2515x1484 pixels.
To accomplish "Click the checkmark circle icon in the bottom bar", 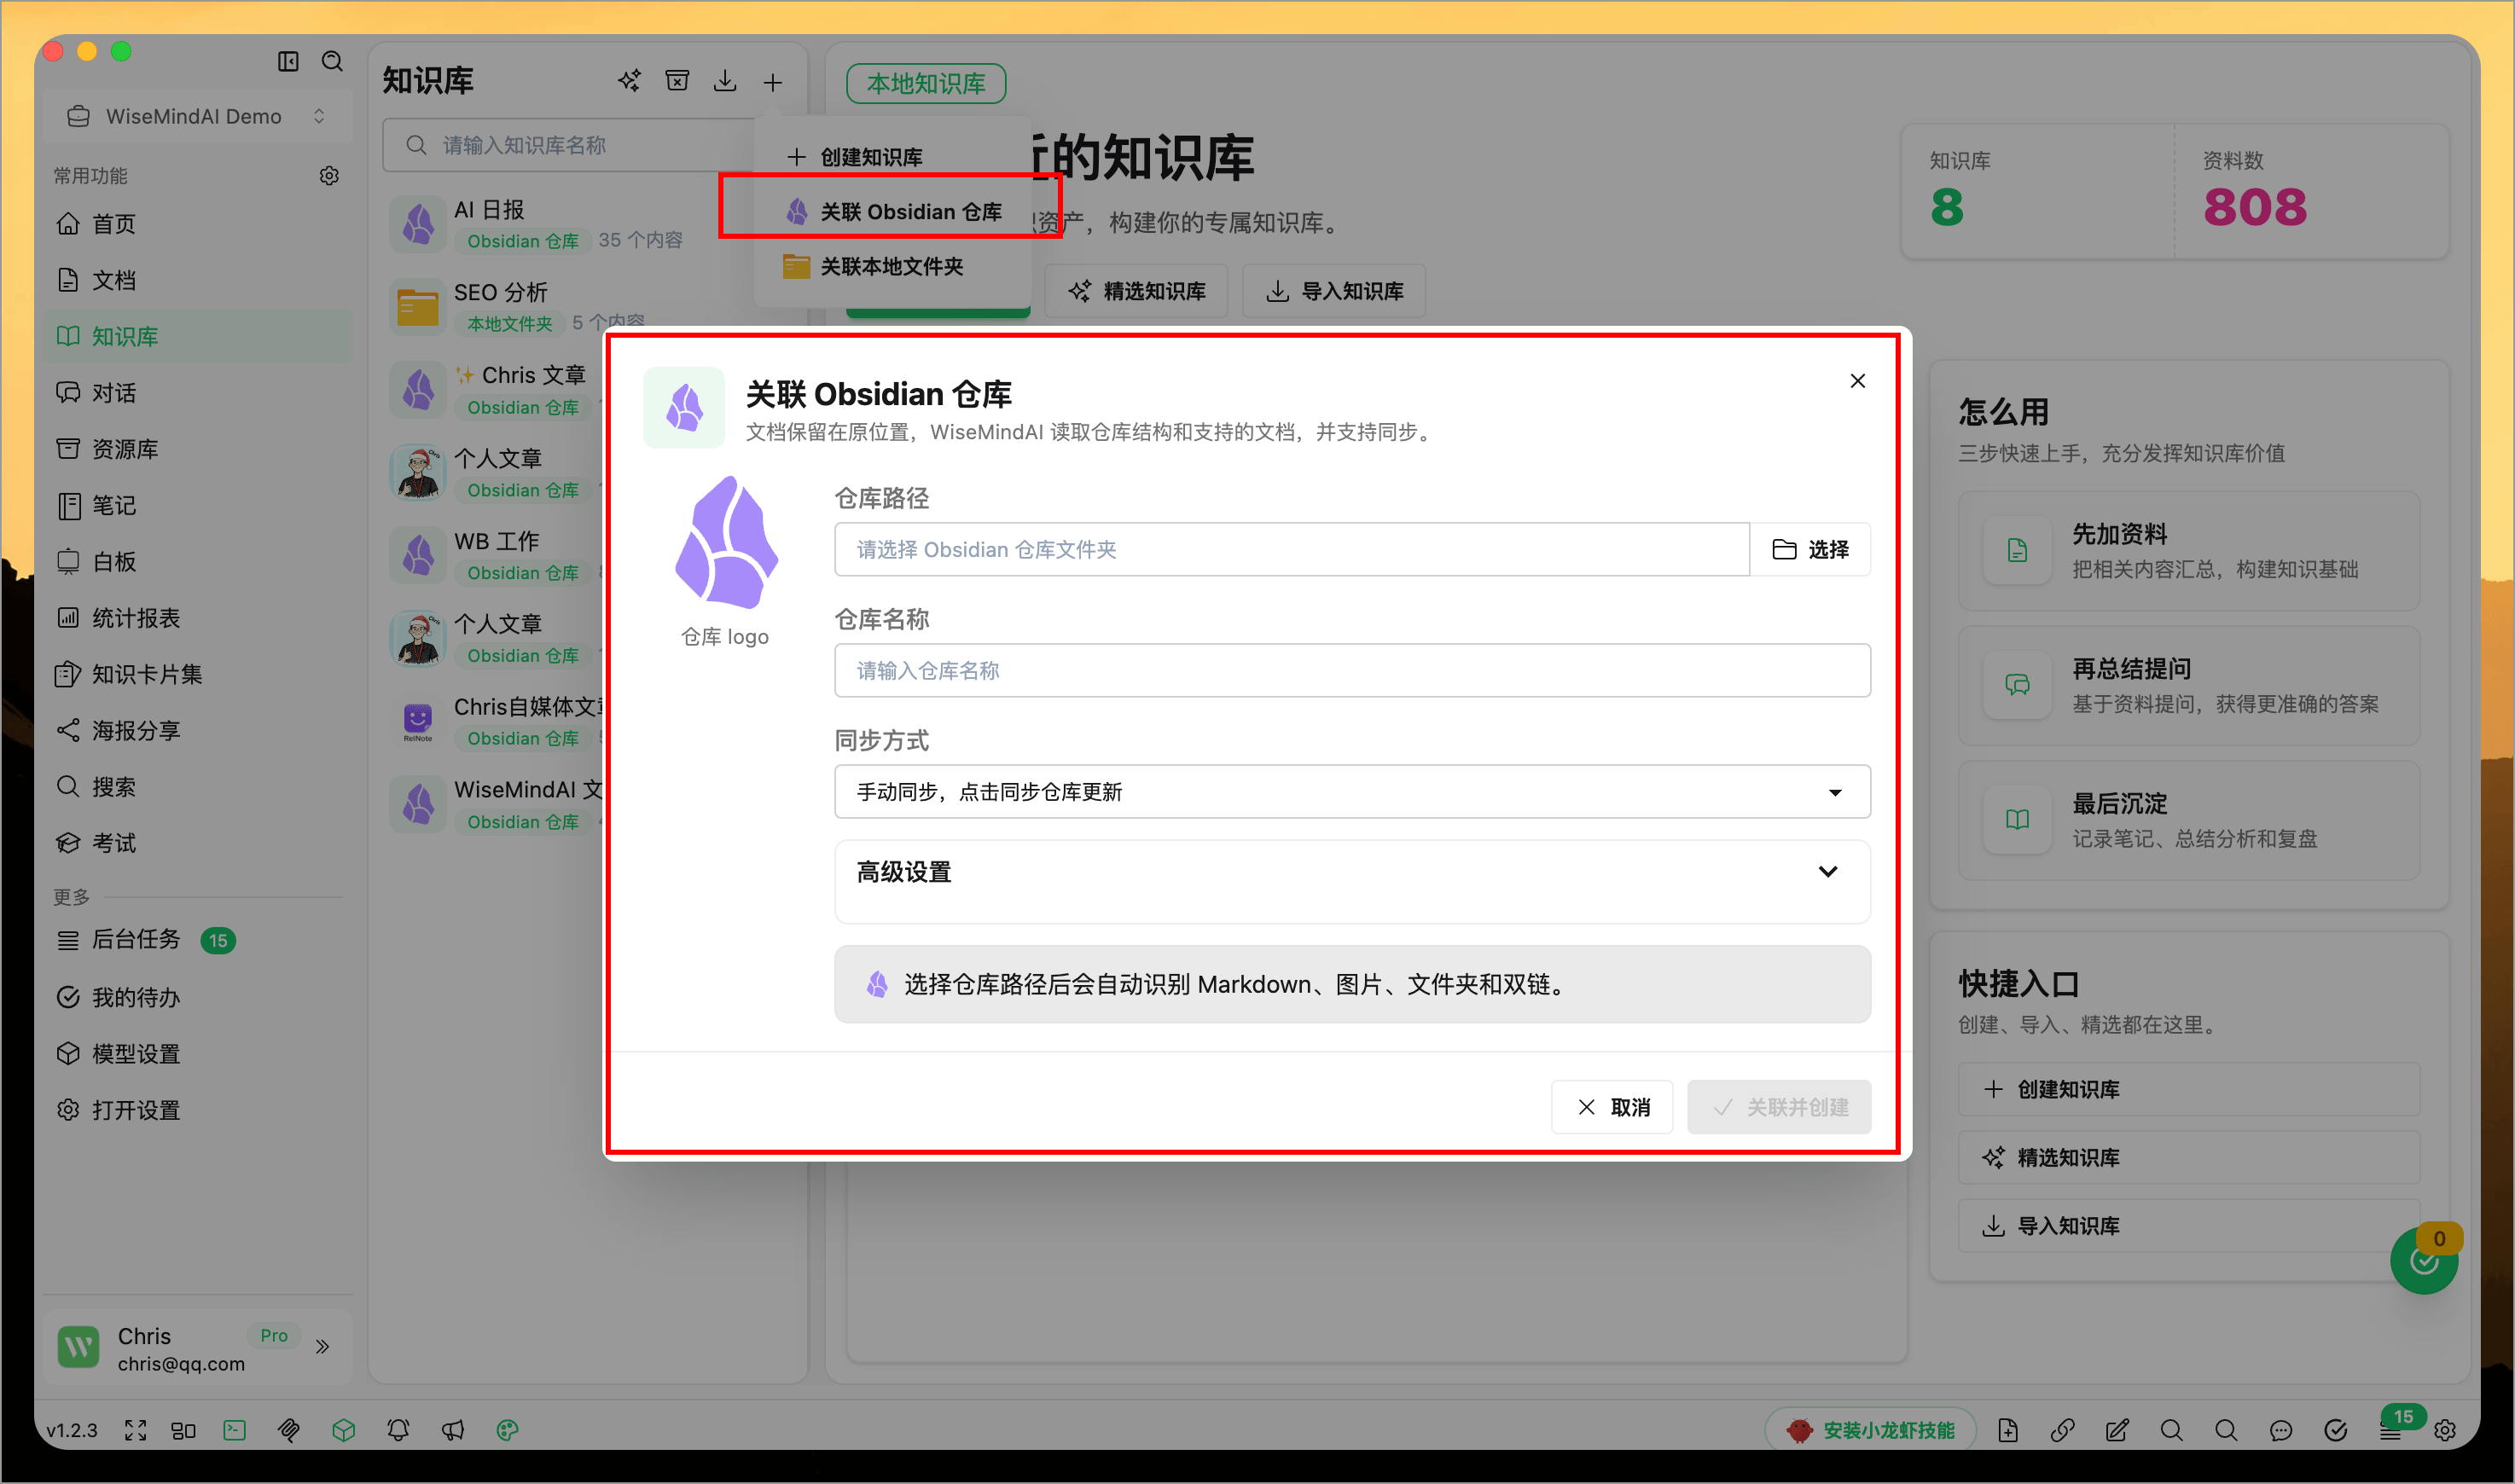I will [x=2336, y=1430].
